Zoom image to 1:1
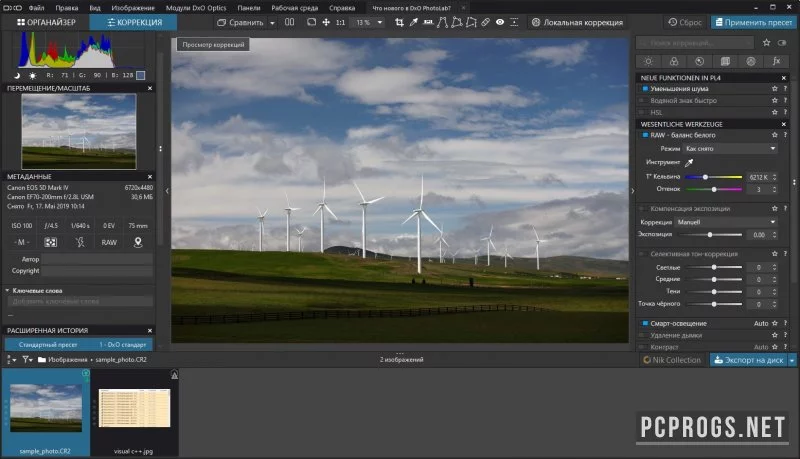The height and width of the screenshot is (459, 800). [x=340, y=22]
